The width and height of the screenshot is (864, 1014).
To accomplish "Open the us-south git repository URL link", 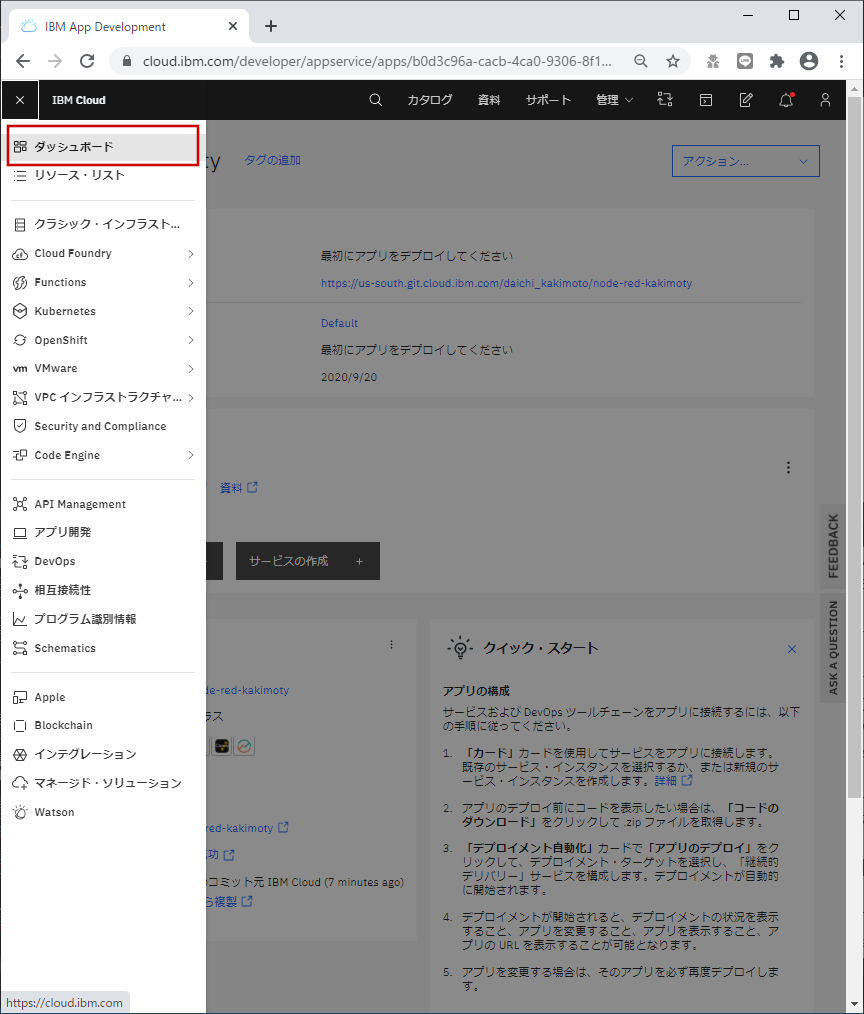I will (506, 283).
